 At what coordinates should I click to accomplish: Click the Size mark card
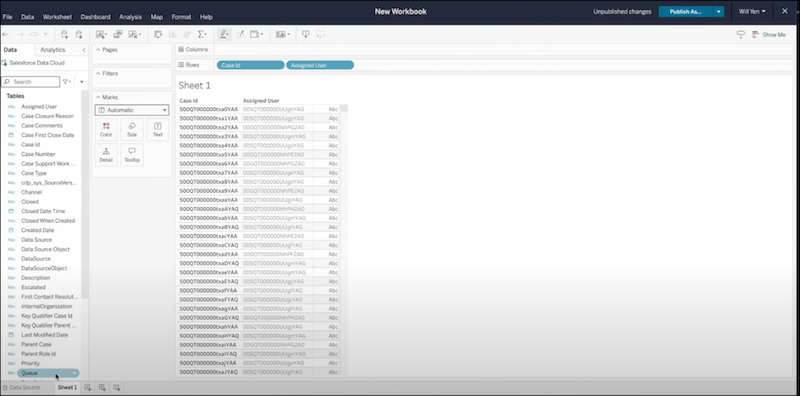click(x=132, y=130)
